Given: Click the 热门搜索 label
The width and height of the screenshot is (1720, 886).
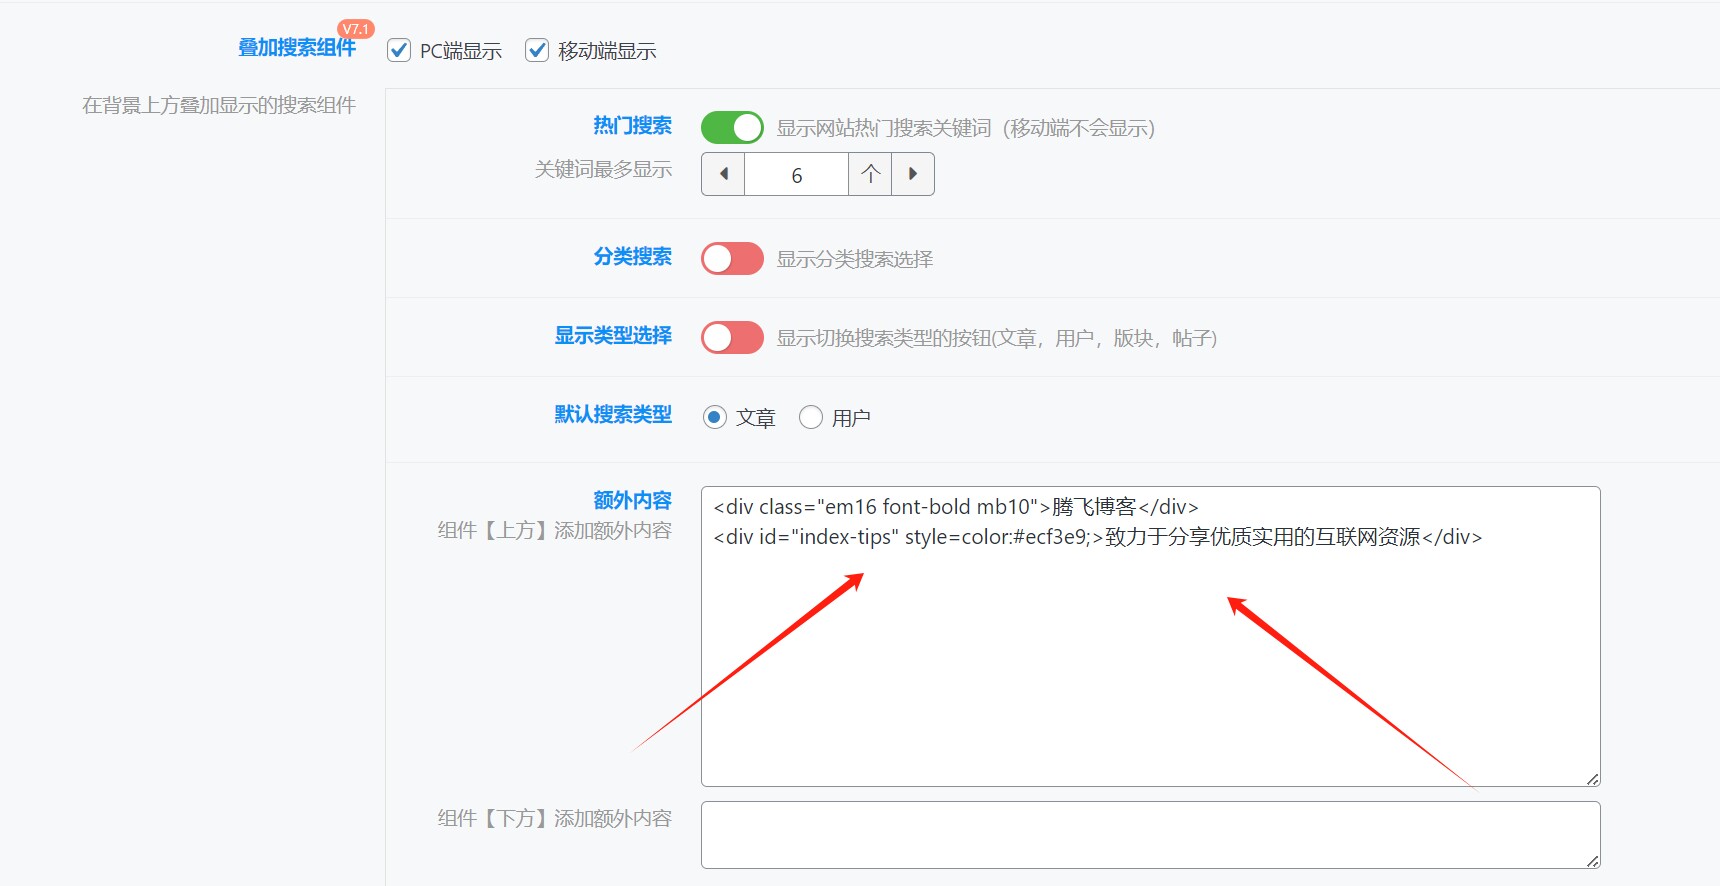Looking at the screenshot, I should (633, 126).
